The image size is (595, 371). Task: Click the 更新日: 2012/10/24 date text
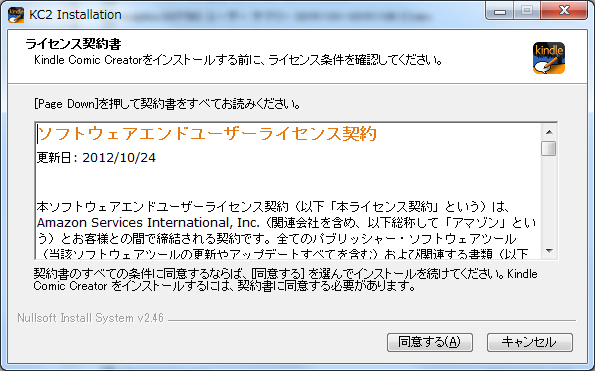(96, 157)
